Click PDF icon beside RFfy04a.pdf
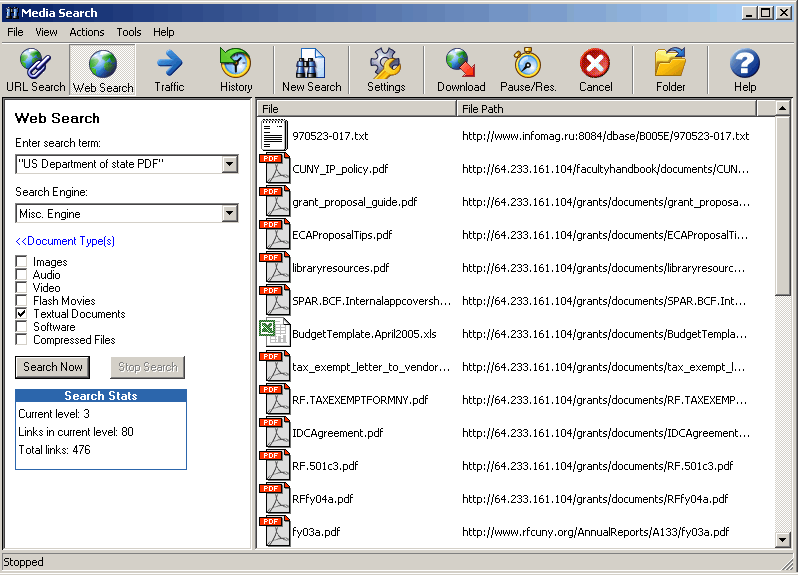The height and width of the screenshot is (575, 798). point(274,499)
